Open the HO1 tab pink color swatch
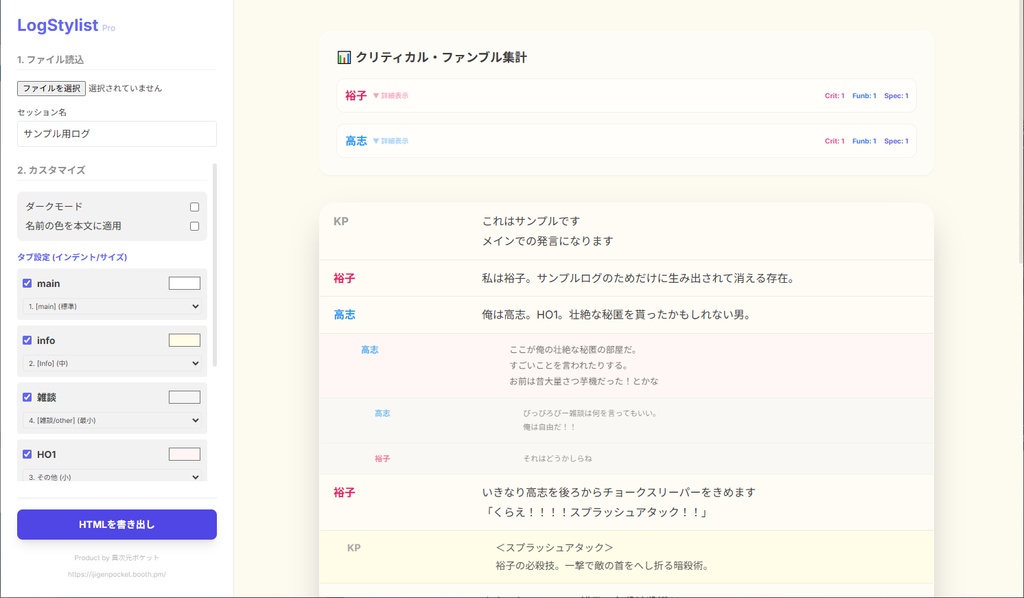The height and width of the screenshot is (598, 1024). [185, 454]
